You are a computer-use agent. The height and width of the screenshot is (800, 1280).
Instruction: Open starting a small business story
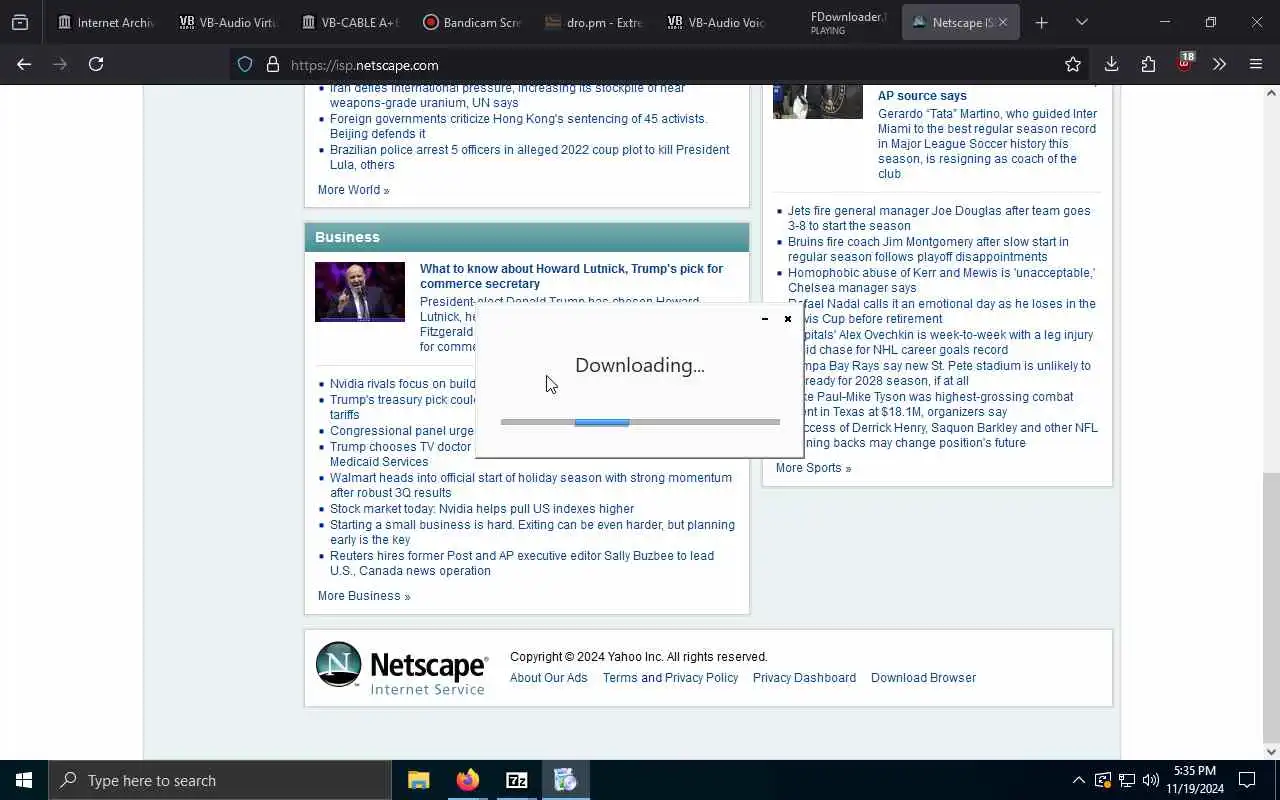pos(532,532)
